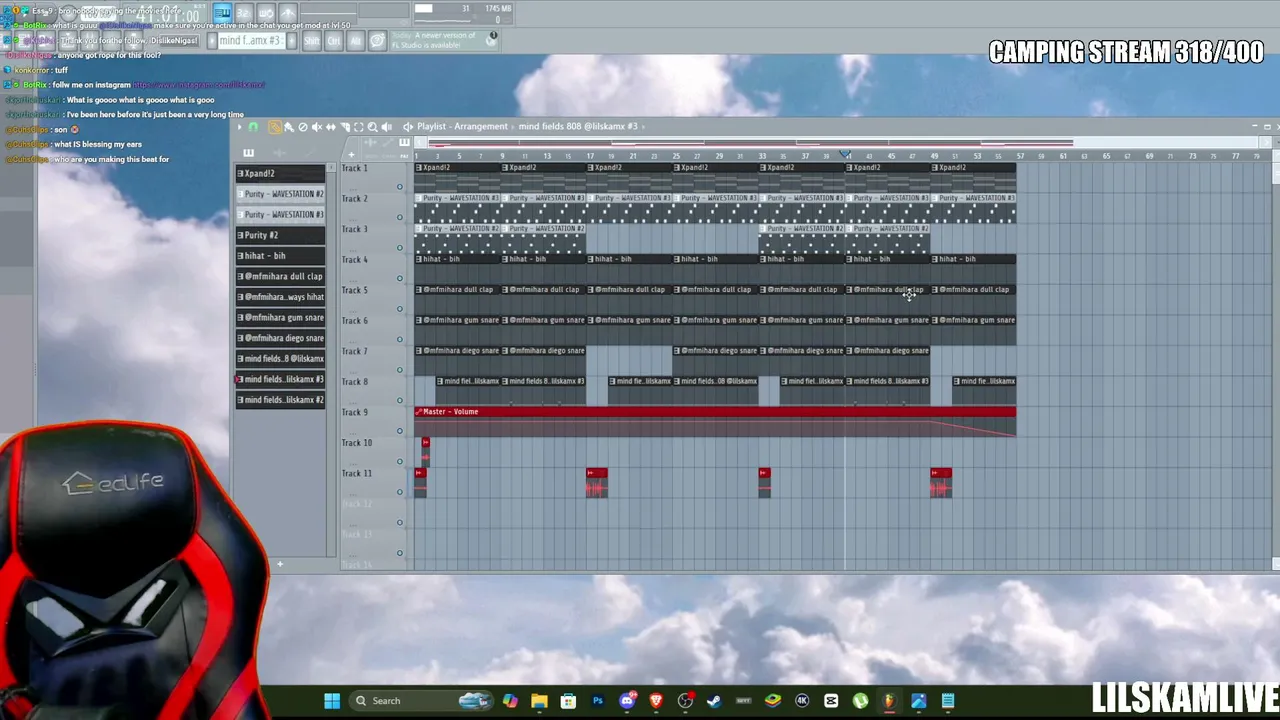The width and height of the screenshot is (1280, 720).
Task: Select 'Xpand!2' in the picker list
Action: click(280, 174)
